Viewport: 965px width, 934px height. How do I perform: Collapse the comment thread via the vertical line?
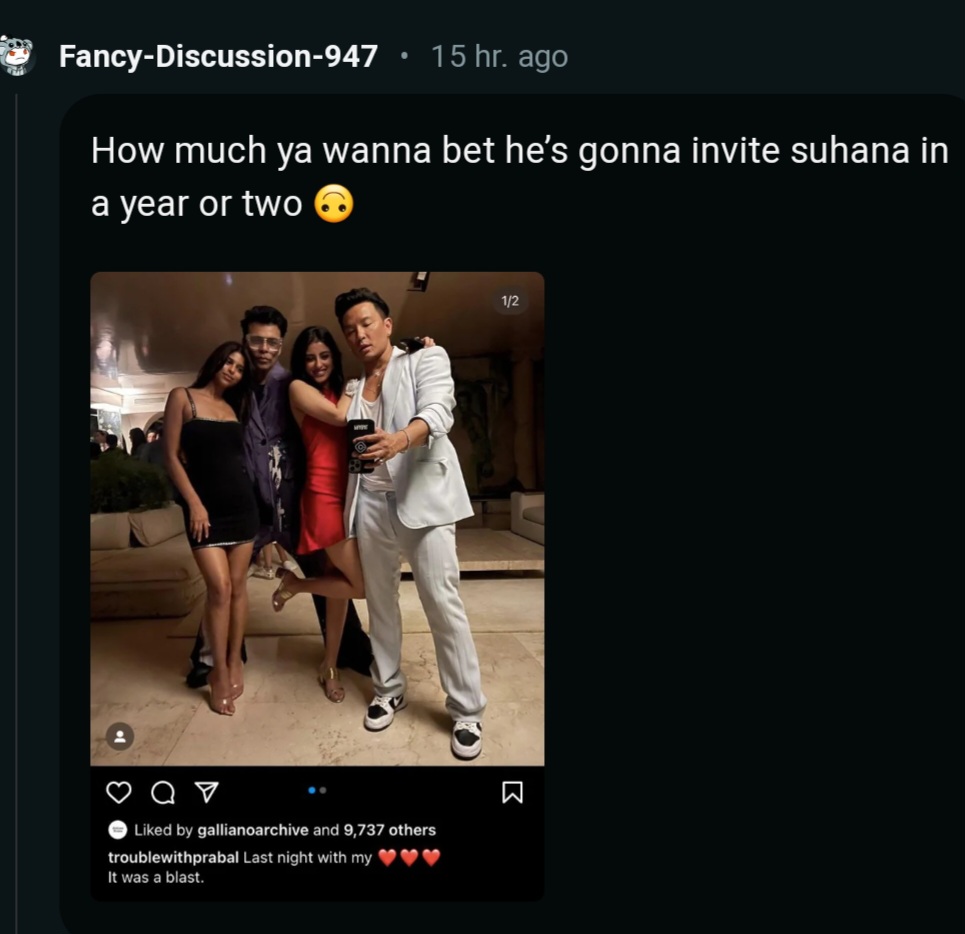pyautogui.click(x=16, y=500)
